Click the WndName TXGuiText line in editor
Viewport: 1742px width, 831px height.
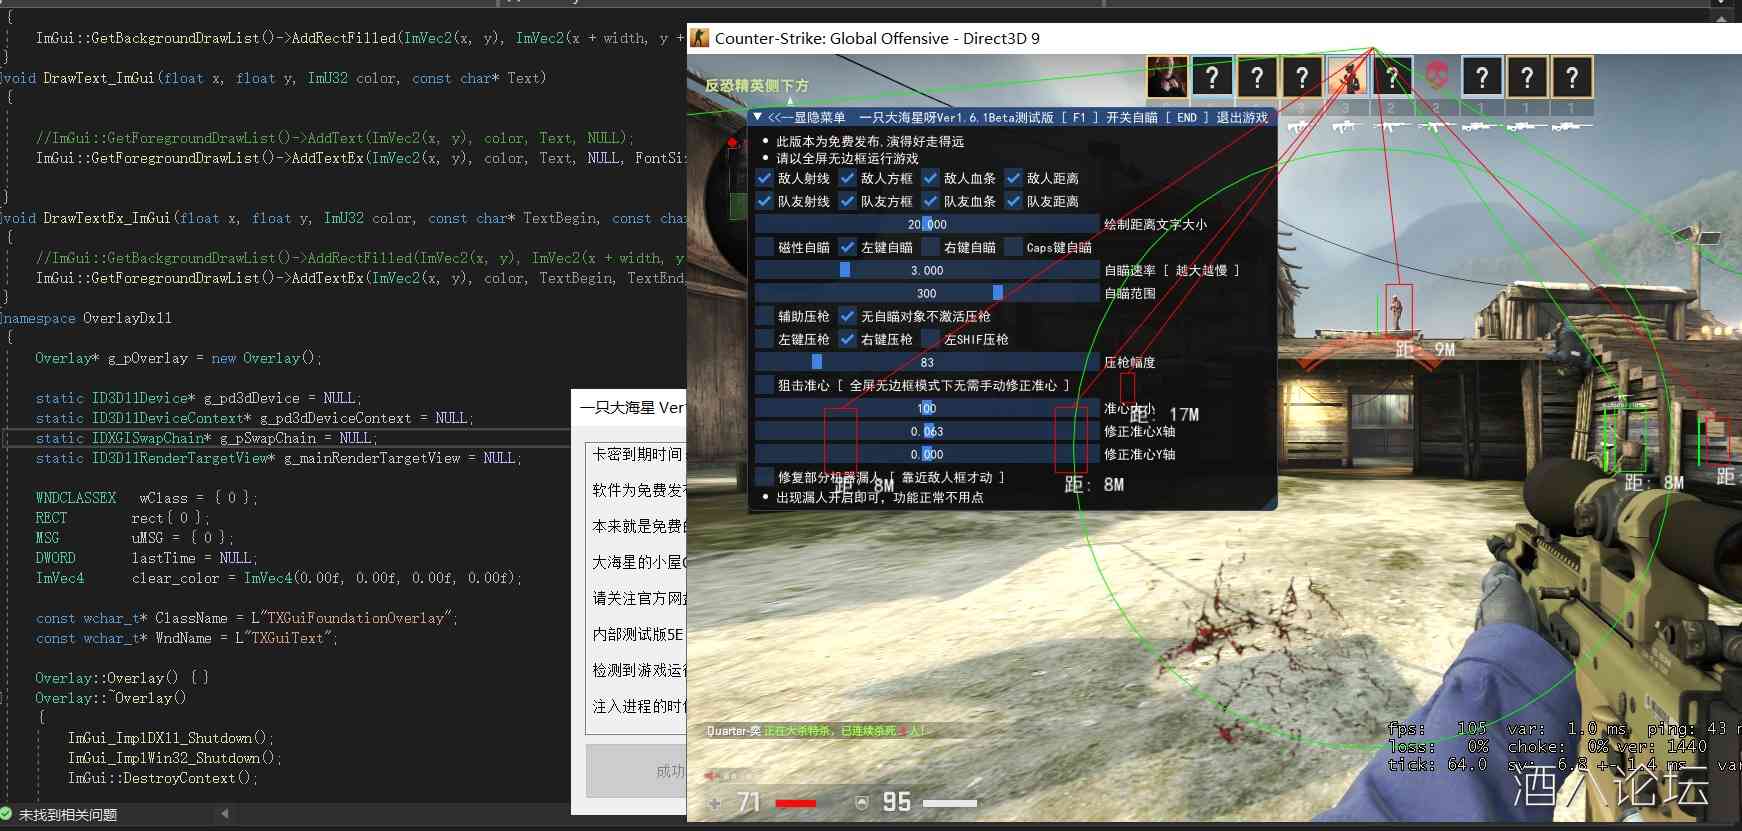pos(186,638)
